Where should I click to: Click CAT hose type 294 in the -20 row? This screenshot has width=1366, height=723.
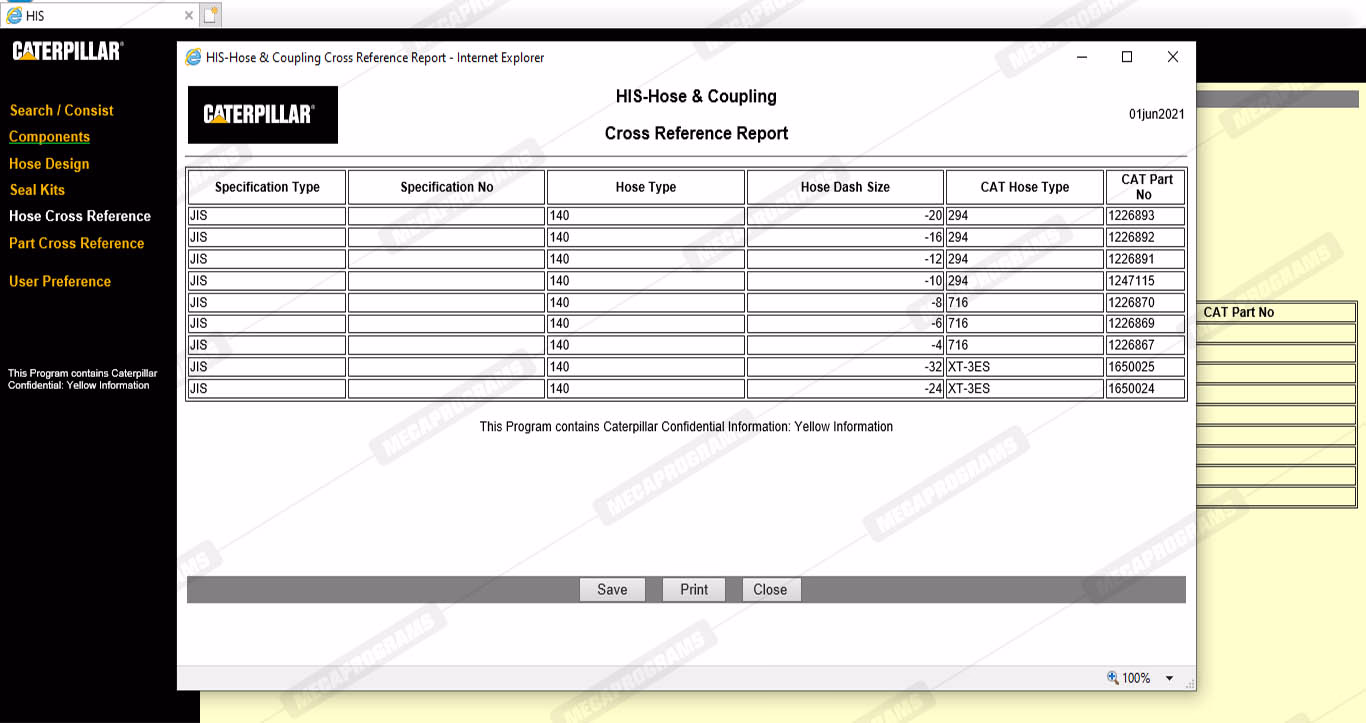pyautogui.click(x=1025, y=216)
